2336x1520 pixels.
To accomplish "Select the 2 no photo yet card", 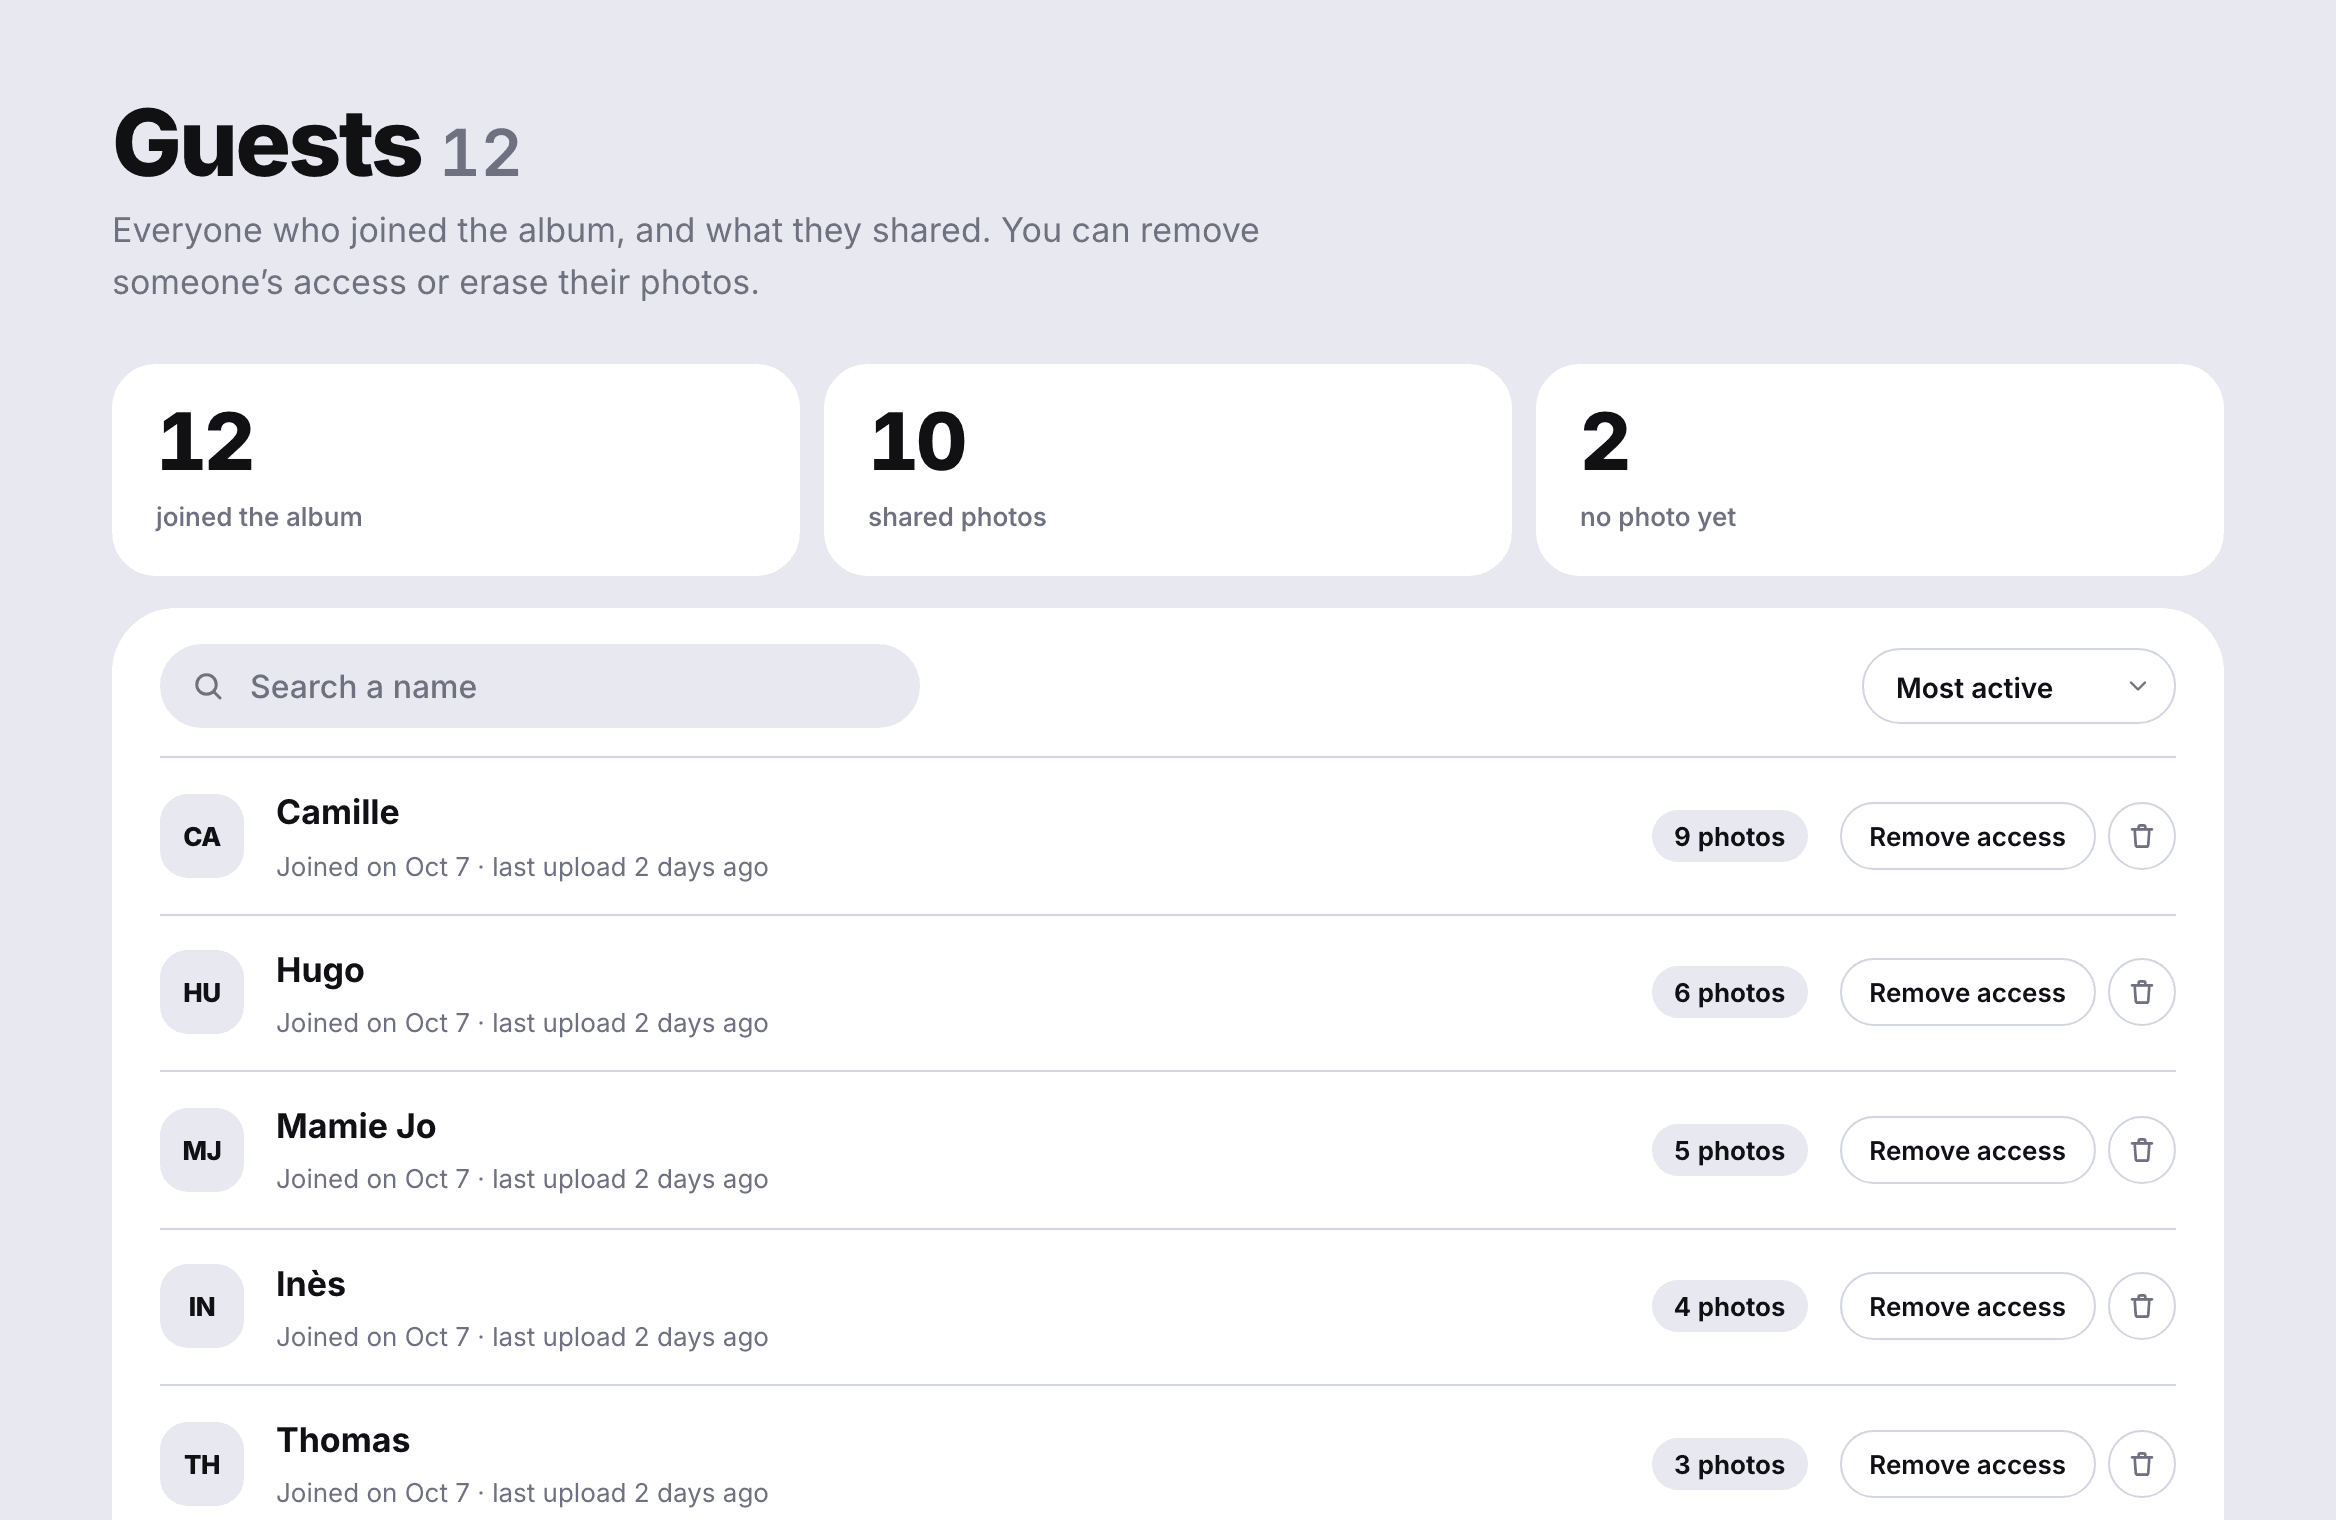I will pos(1880,470).
